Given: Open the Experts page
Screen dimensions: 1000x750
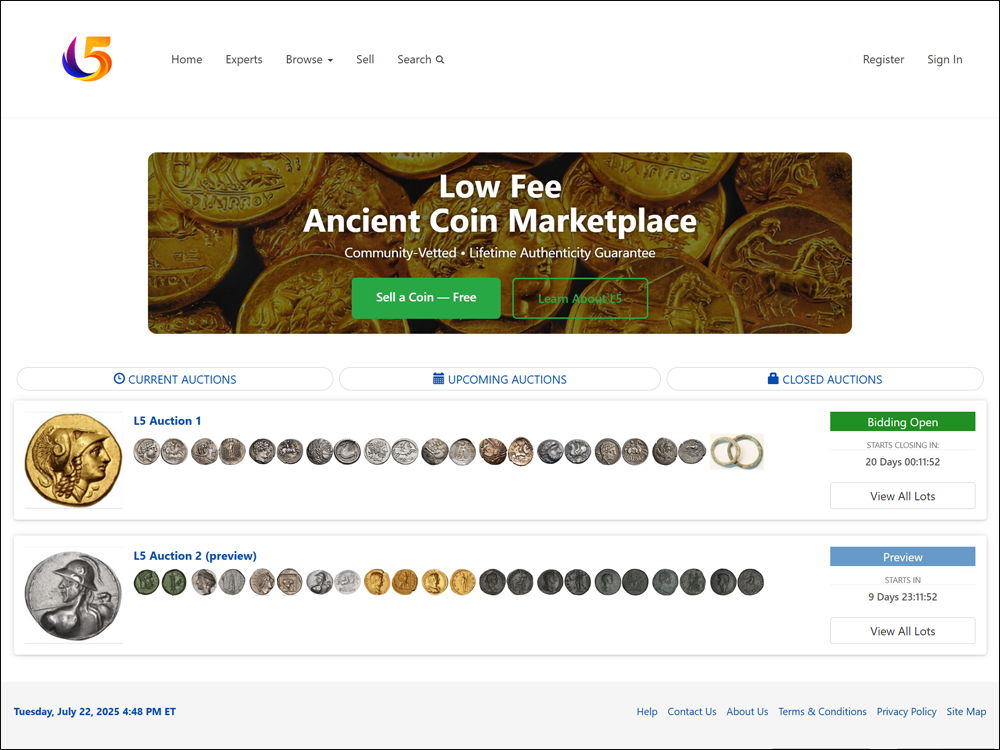Looking at the screenshot, I should [x=243, y=60].
